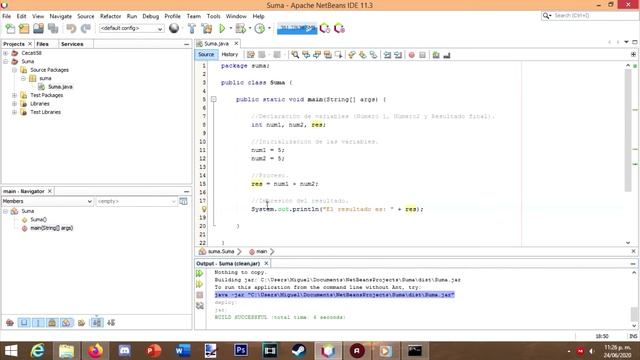Toggle Show Inherited Members in Navigator
The image size is (640, 360).
pos(10,323)
